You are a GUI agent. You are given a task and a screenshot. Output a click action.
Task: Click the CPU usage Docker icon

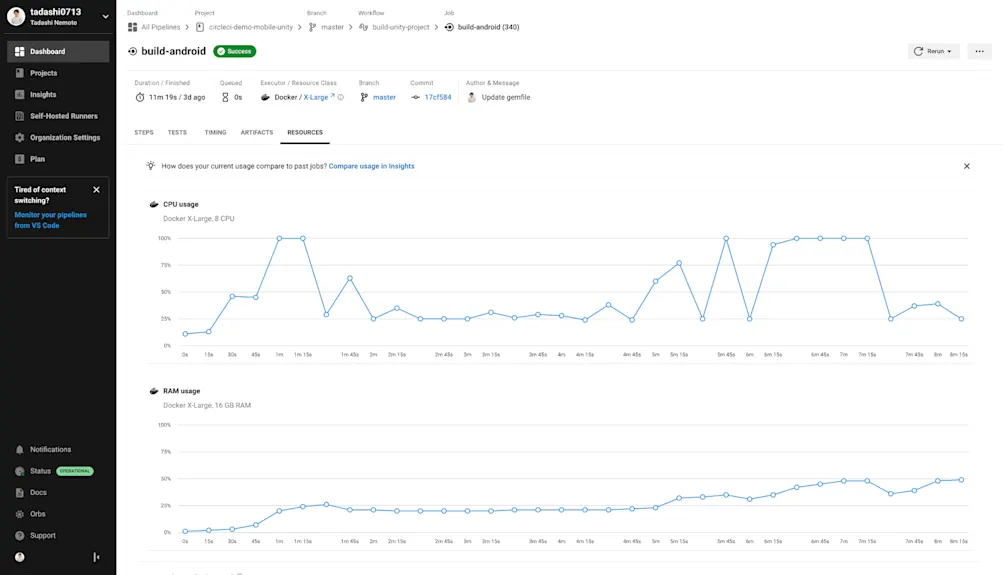[x=154, y=205]
